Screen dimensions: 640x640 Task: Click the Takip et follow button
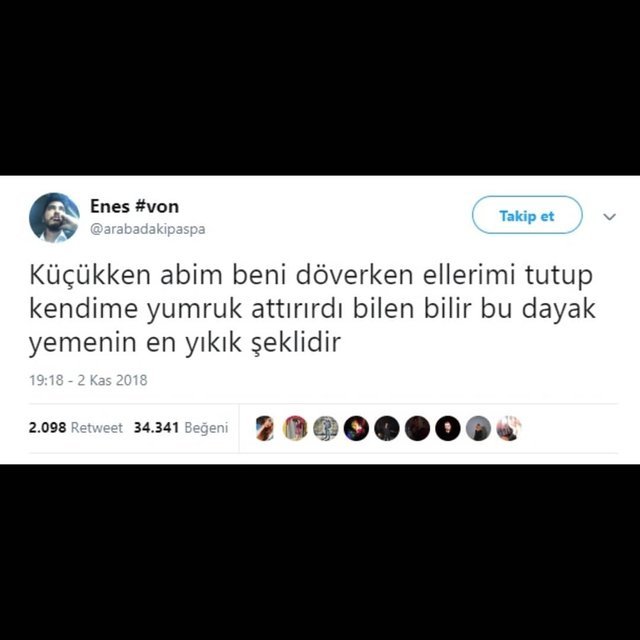point(527,215)
